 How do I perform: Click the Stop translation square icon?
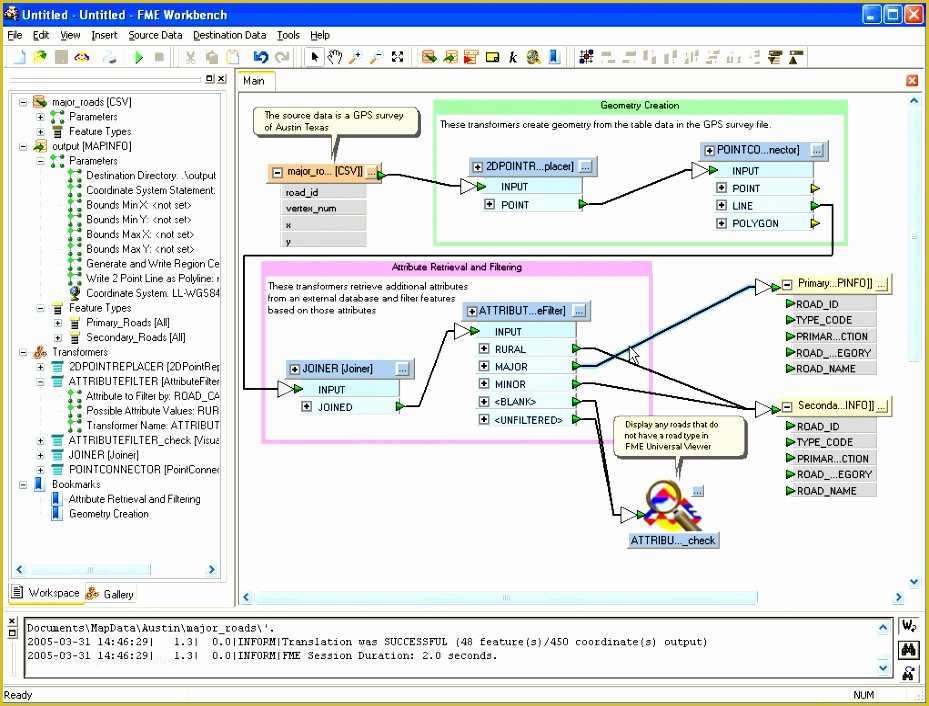tap(159, 57)
